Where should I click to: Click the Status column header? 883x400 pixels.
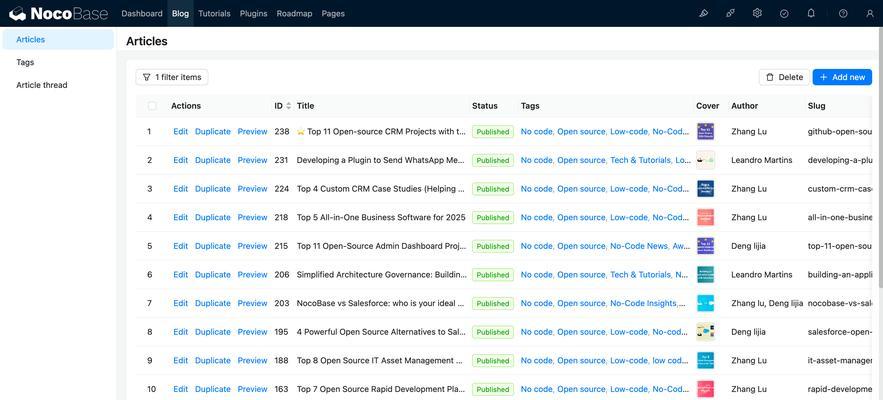(485, 106)
